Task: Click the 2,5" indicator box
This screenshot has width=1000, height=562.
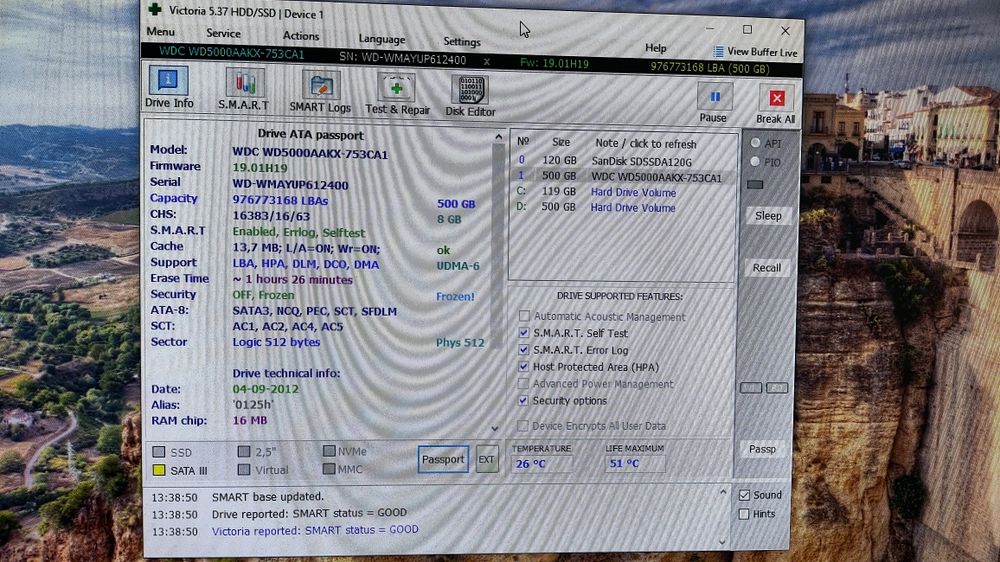Action: click(244, 451)
